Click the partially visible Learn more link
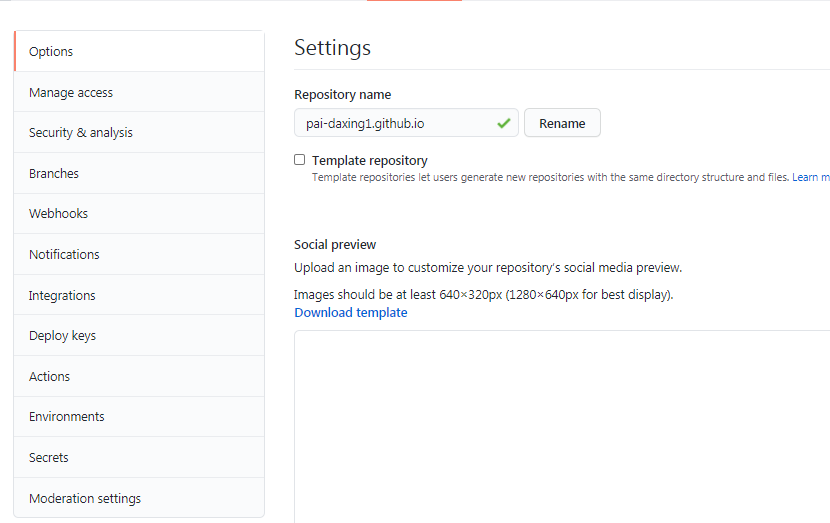This screenshot has width=830, height=523. coord(812,178)
